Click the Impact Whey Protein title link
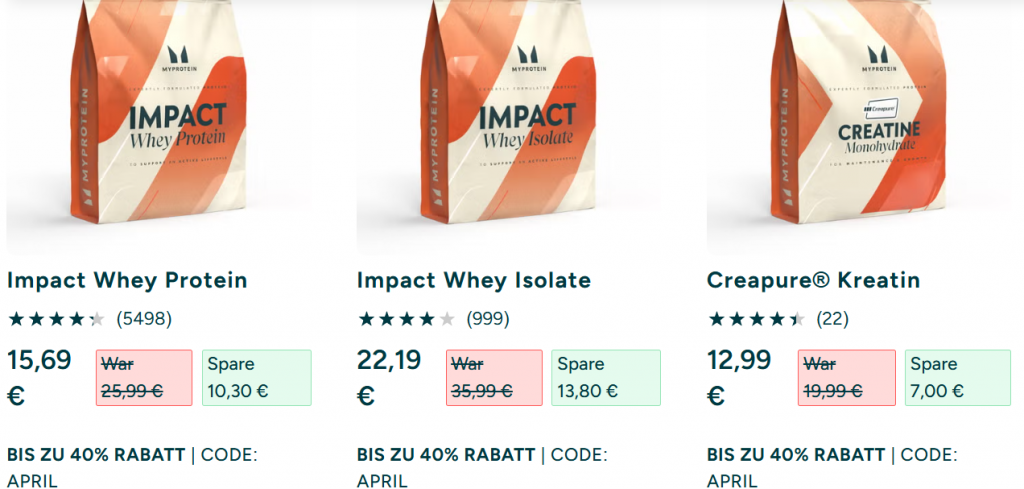Viewport: 1024px width, 489px height. tap(127, 280)
